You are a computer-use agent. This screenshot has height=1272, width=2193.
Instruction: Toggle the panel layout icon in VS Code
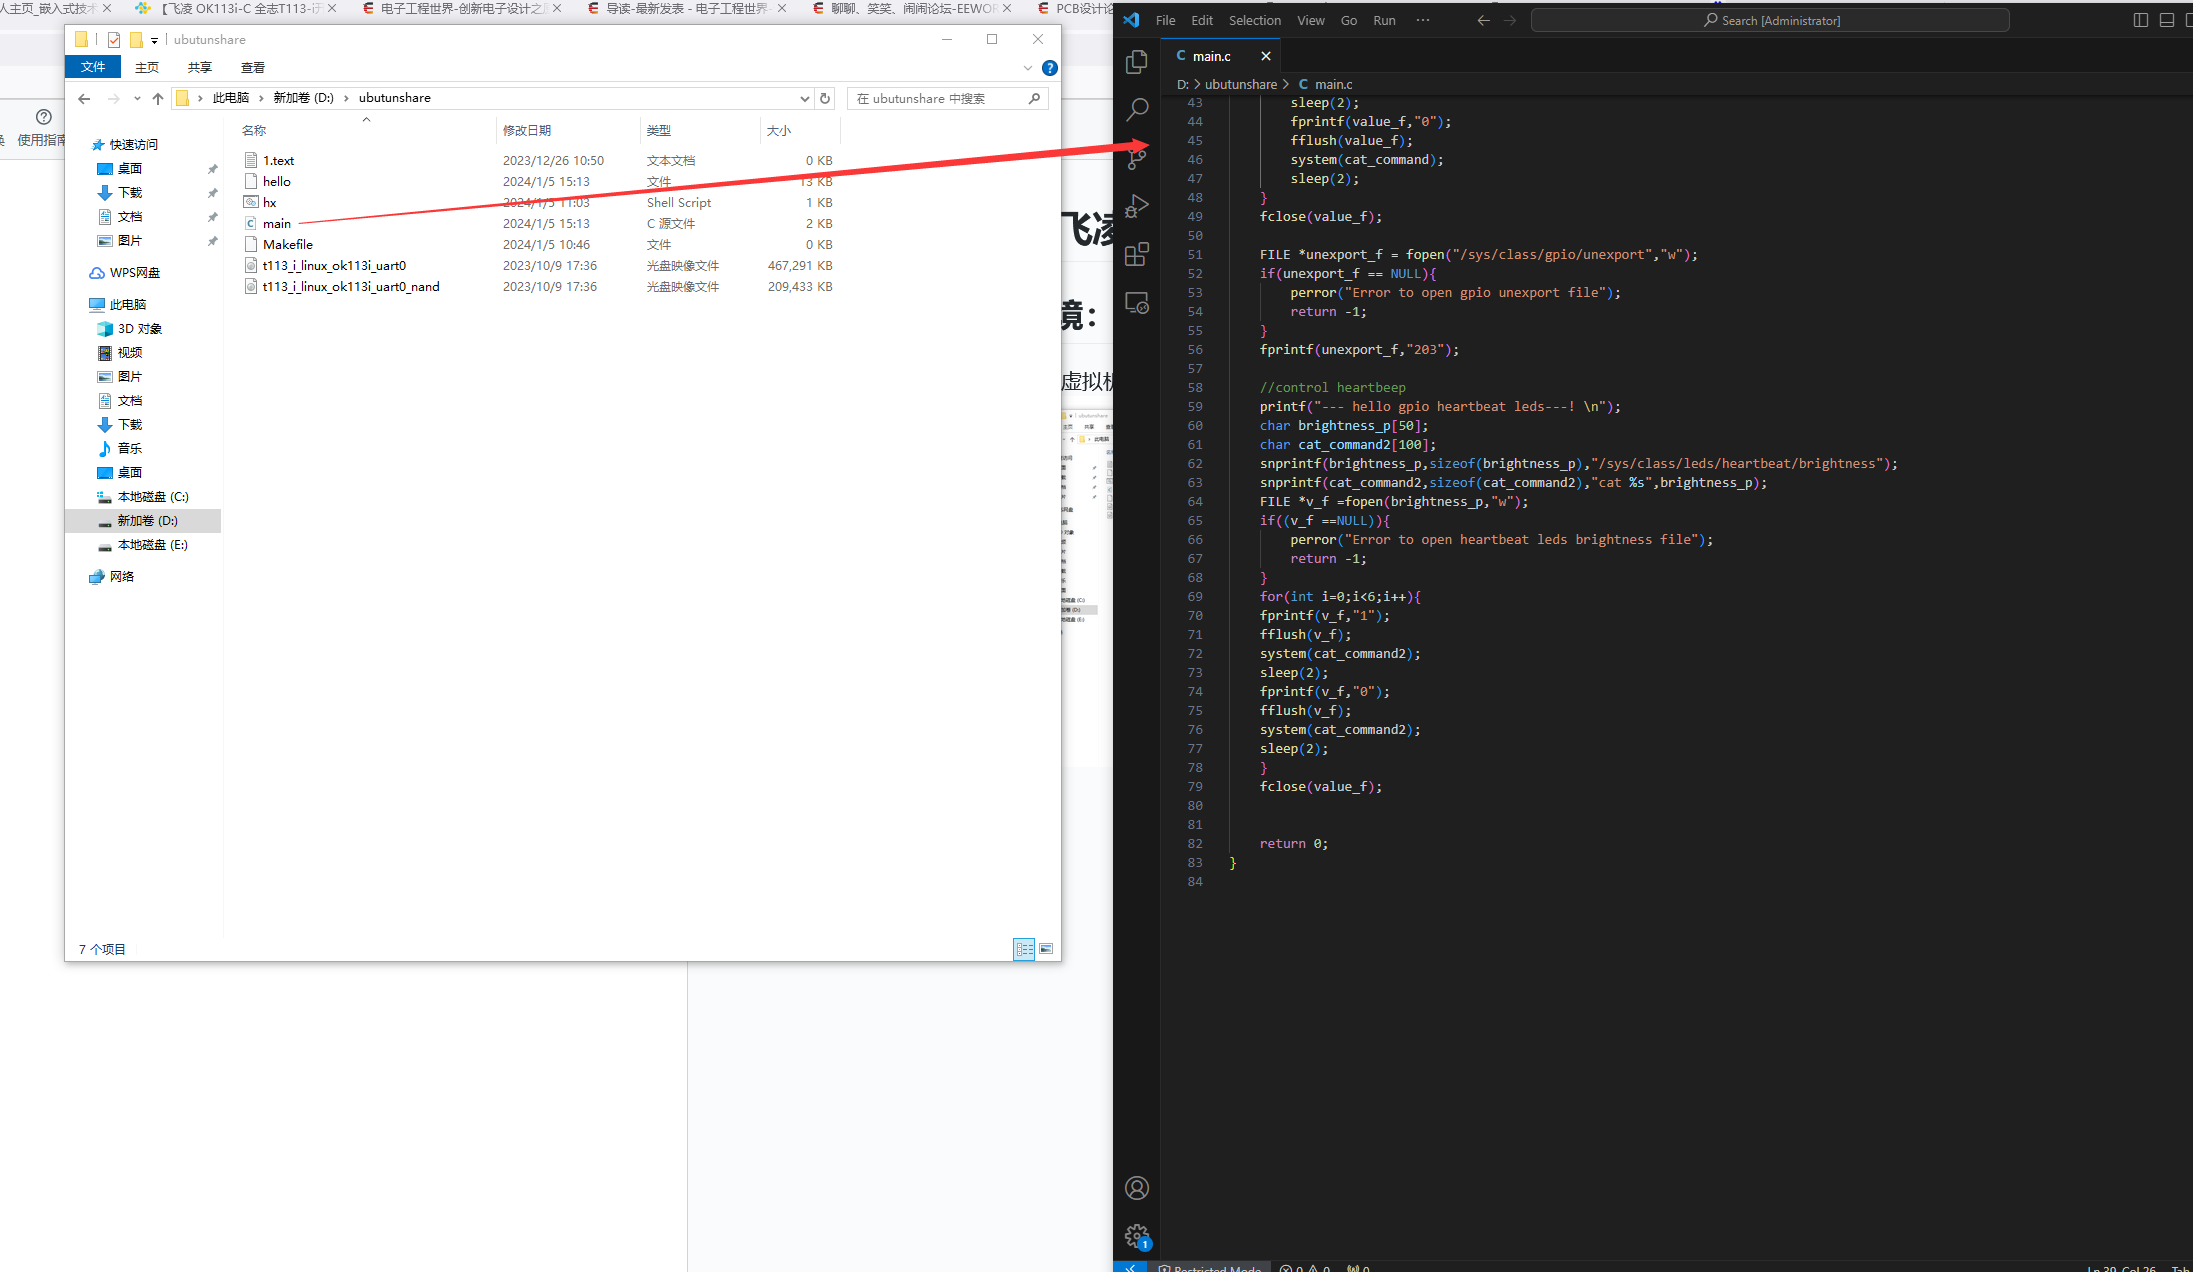tap(2167, 20)
